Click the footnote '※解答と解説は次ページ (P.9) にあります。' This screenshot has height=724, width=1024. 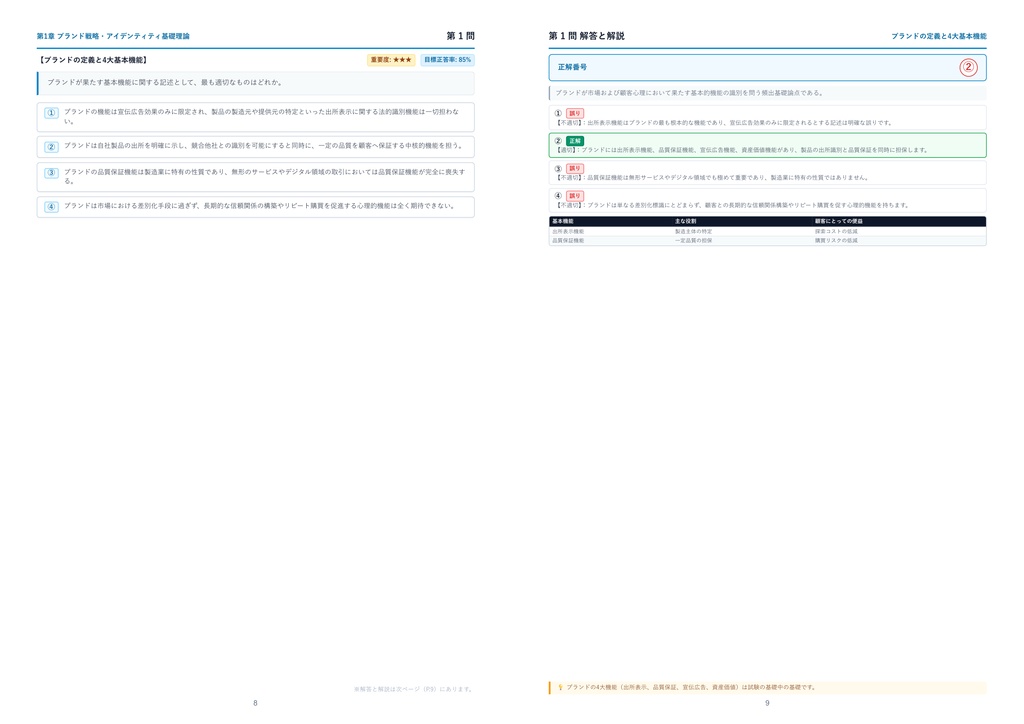[414, 689]
